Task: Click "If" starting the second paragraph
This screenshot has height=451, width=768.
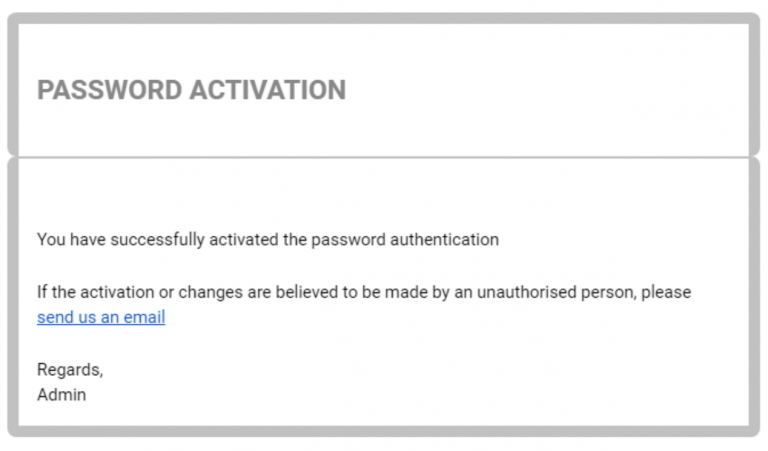Action: coord(42,293)
